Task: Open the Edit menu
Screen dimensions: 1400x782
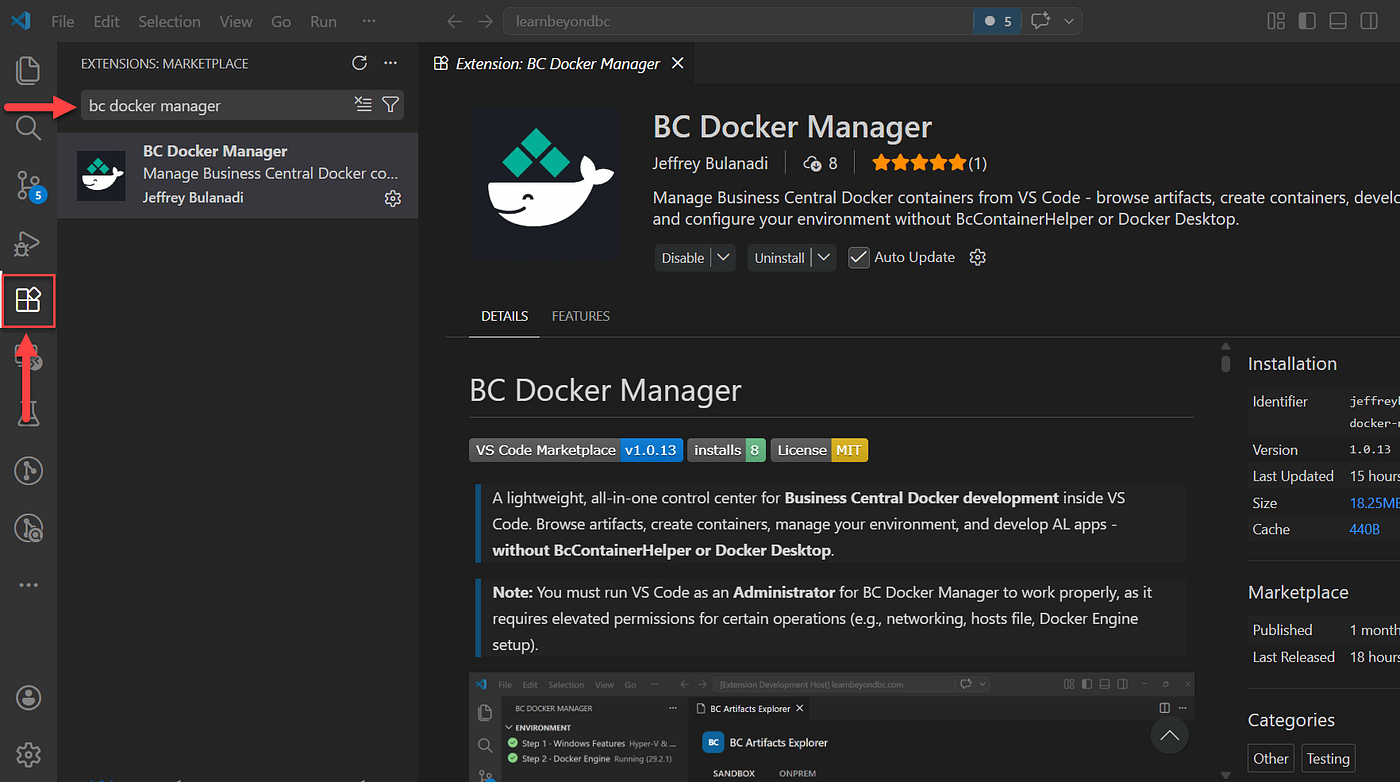Action: point(106,21)
